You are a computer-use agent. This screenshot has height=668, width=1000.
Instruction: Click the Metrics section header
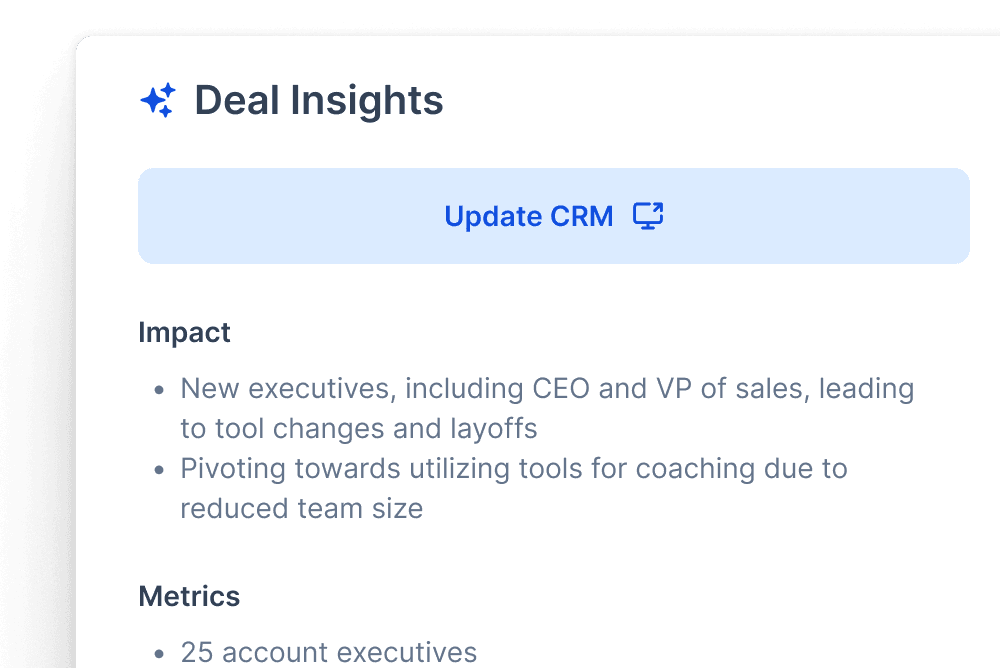click(x=189, y=596)
